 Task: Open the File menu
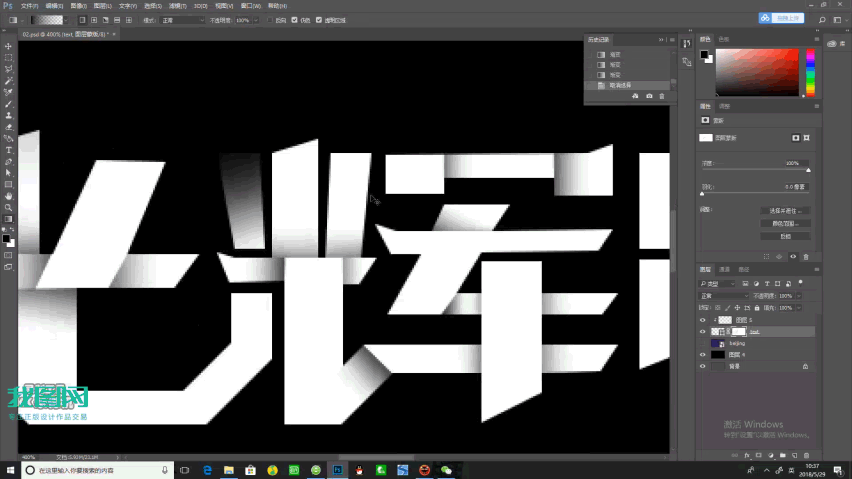click(29, 6)
